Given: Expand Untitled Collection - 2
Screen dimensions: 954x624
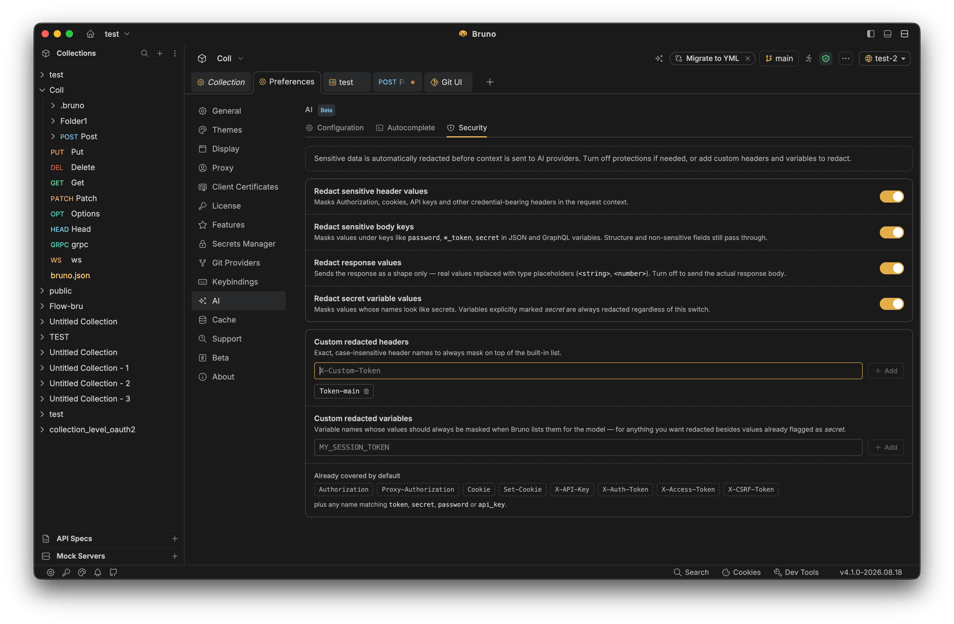Looking at the screenshot, I should [42, 383].
